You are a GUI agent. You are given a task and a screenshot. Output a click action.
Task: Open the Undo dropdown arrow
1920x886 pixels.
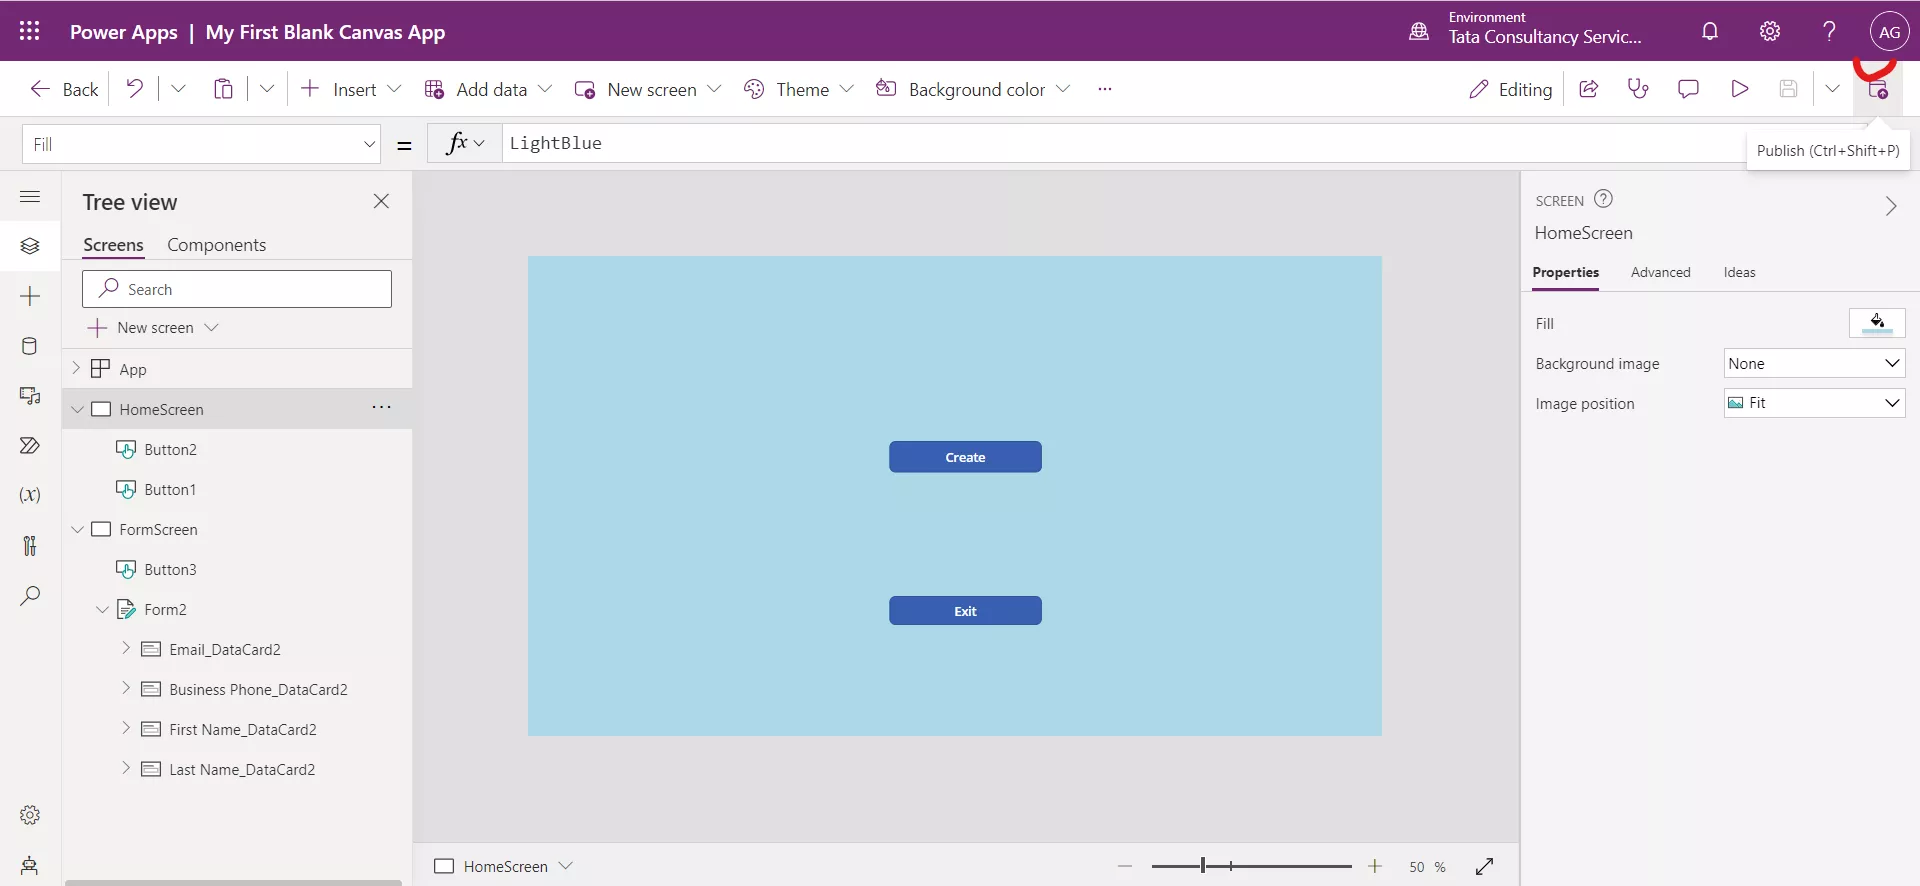(x=178, y=89)
